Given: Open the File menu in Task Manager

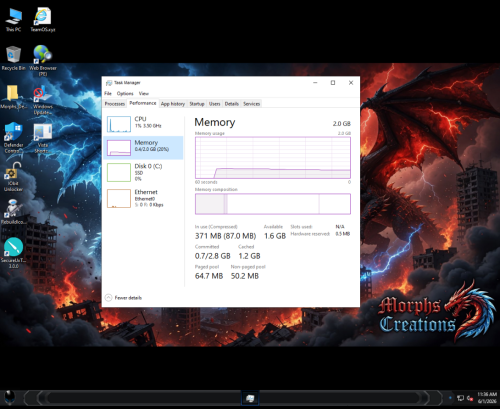Looking at the screenshot, I should (x=108, y=93).
